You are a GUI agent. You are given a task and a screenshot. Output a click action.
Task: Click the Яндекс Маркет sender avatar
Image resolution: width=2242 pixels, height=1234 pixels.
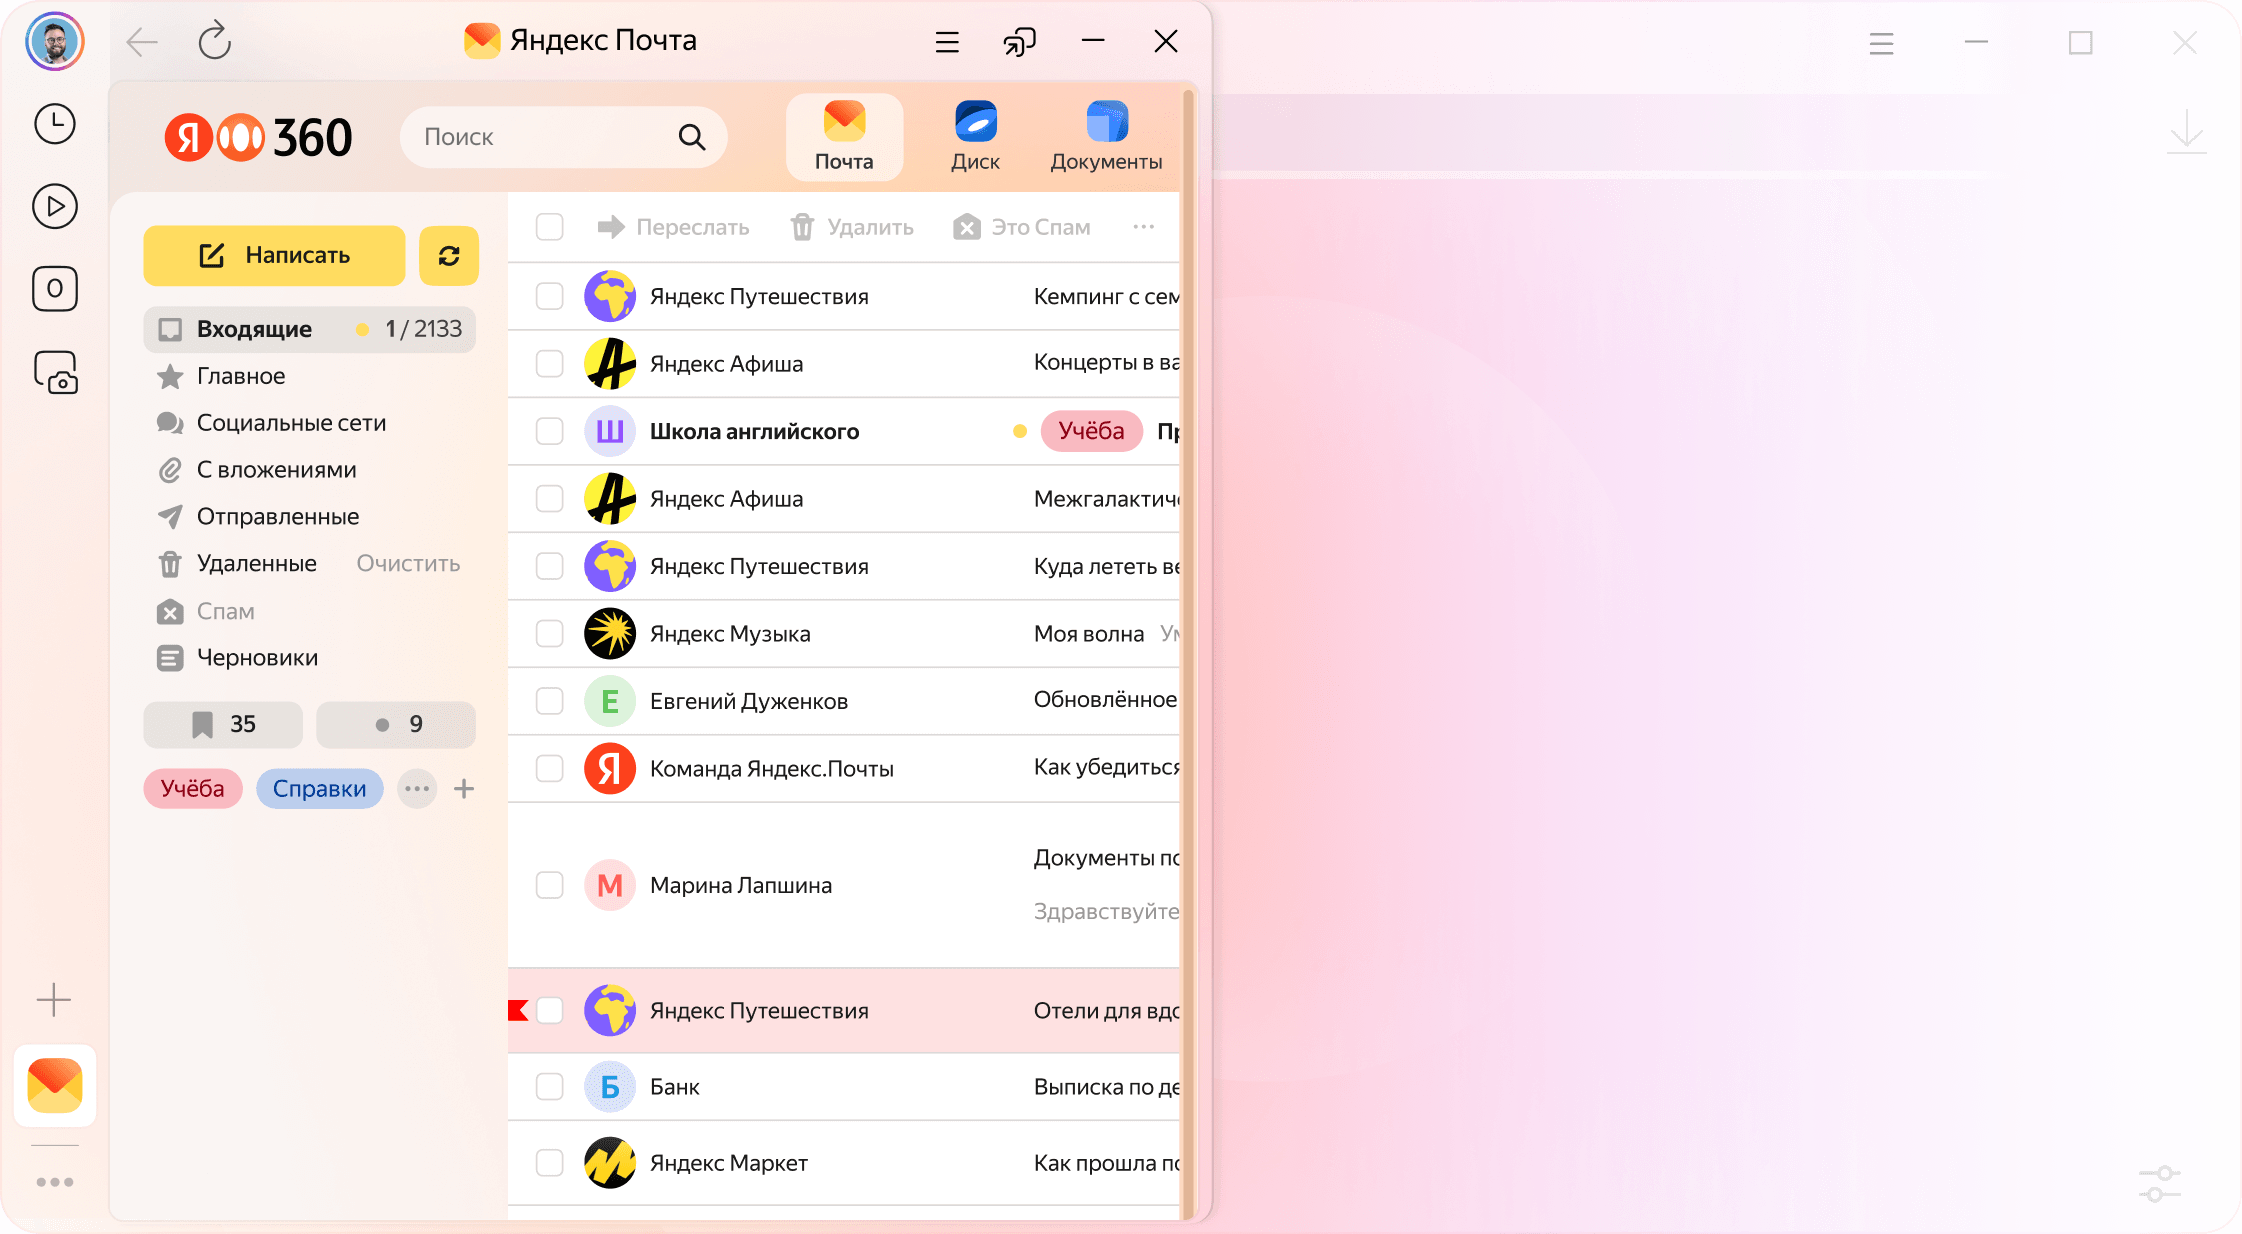tap(610, 1163)
